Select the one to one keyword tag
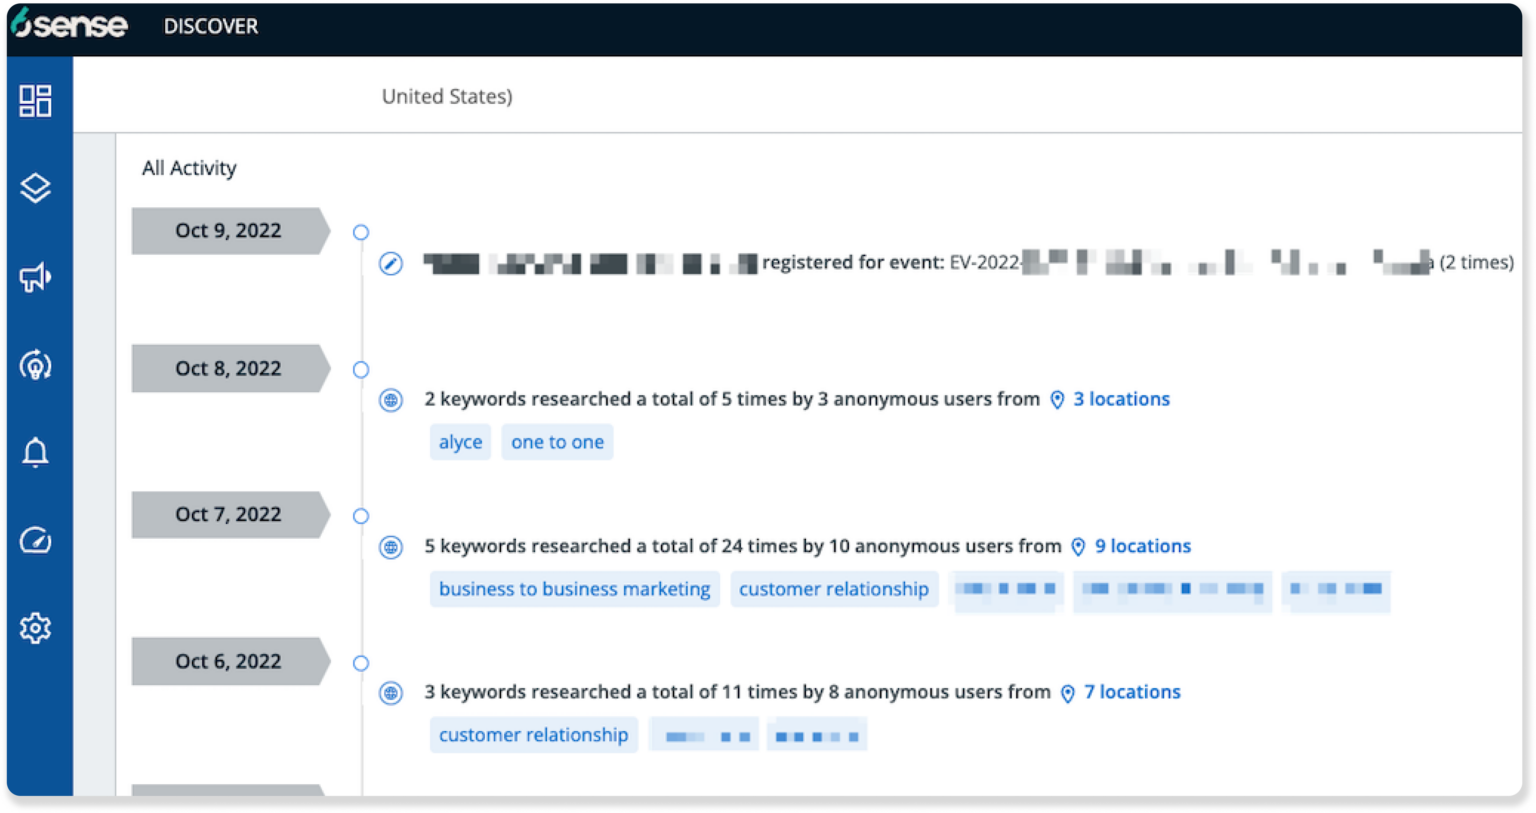This screenshot has width=1536, height=813. [x=557, y=441]
